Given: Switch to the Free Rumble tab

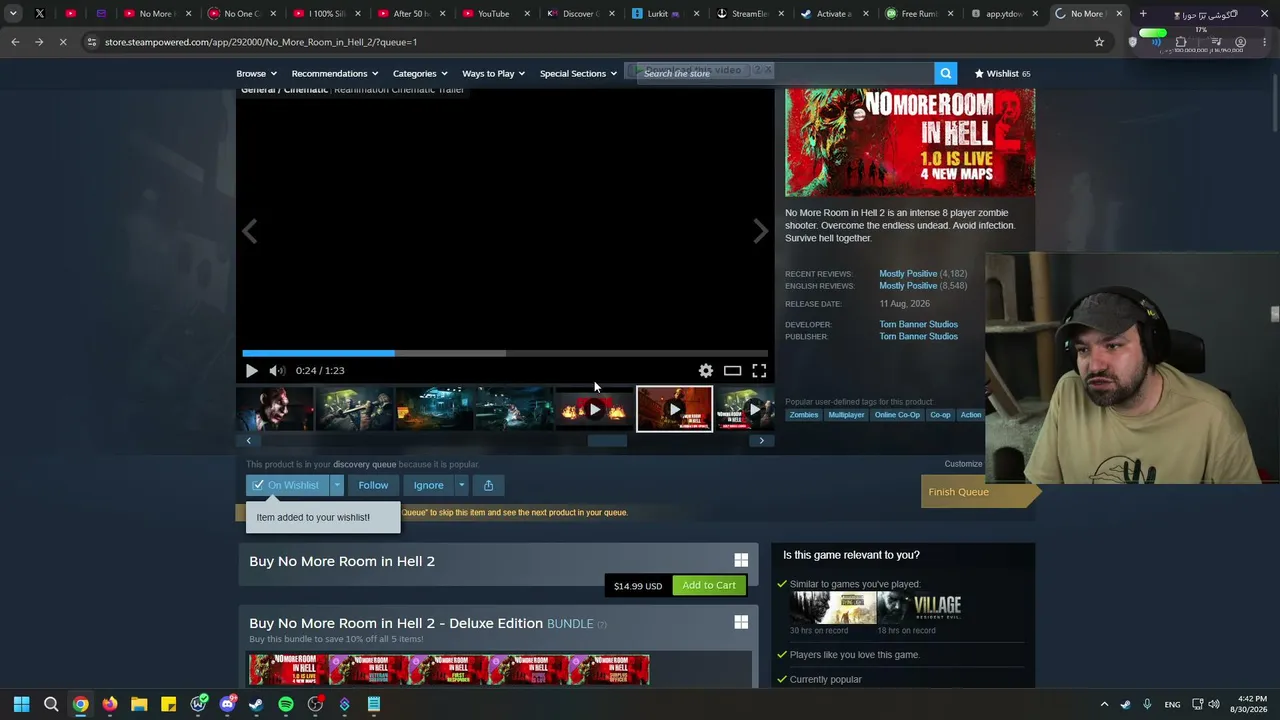Looking at the screenshot, I should 919,14.
